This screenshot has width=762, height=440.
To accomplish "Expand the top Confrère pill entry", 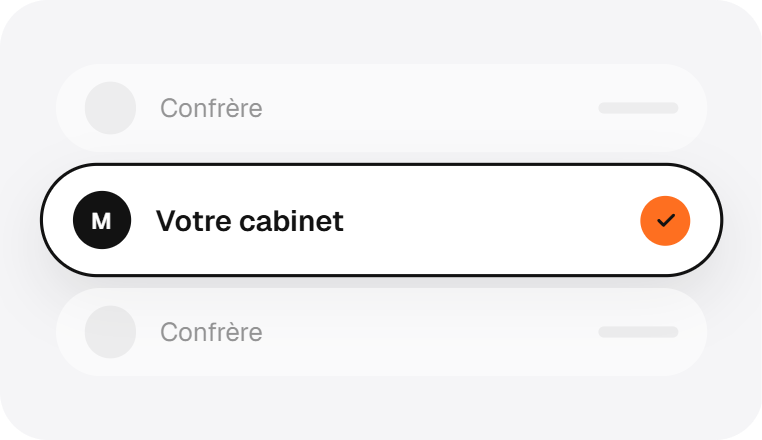I will [381, 108].
